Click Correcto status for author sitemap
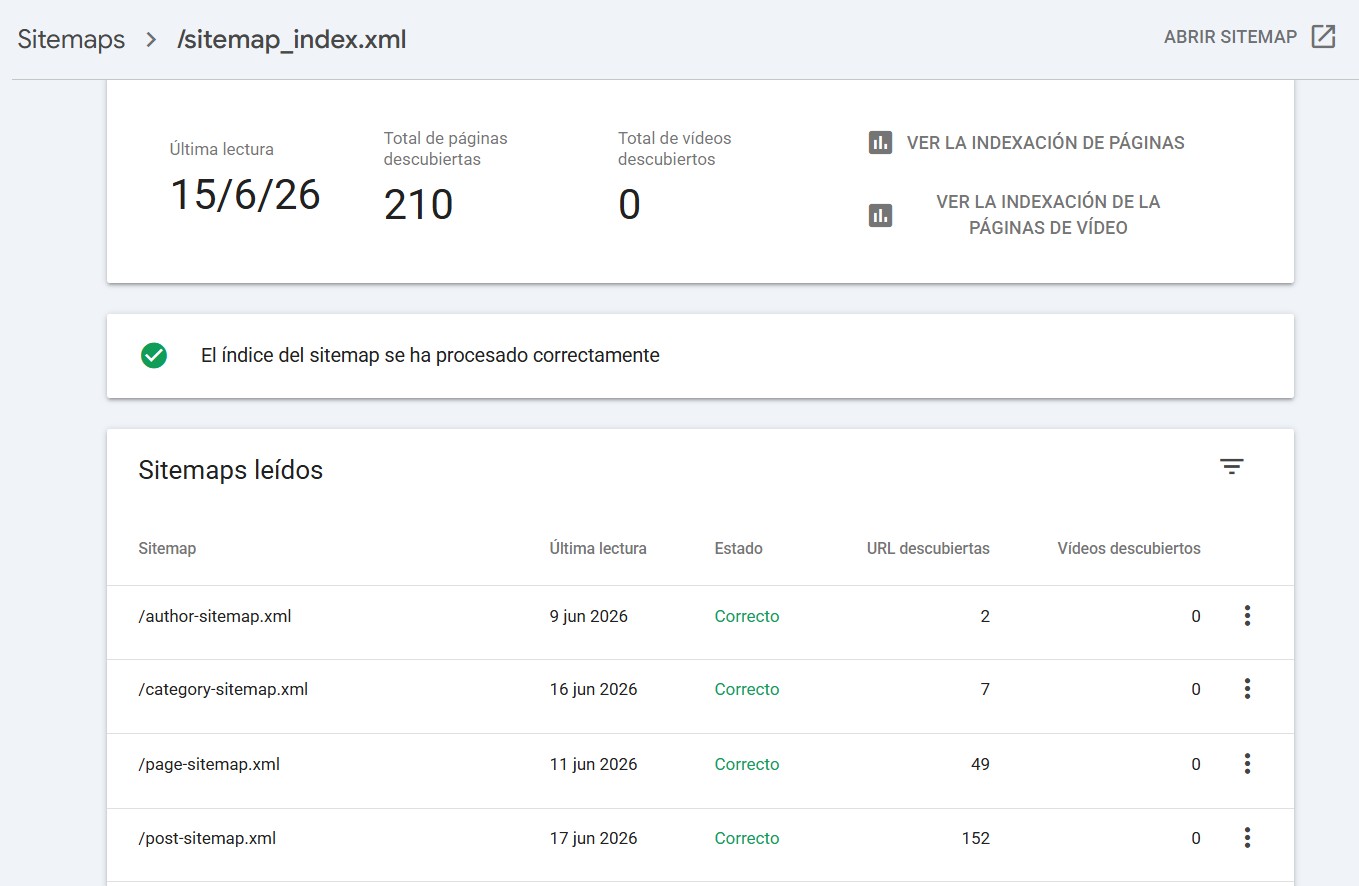 pyautogui.click(x=747, y=616)
